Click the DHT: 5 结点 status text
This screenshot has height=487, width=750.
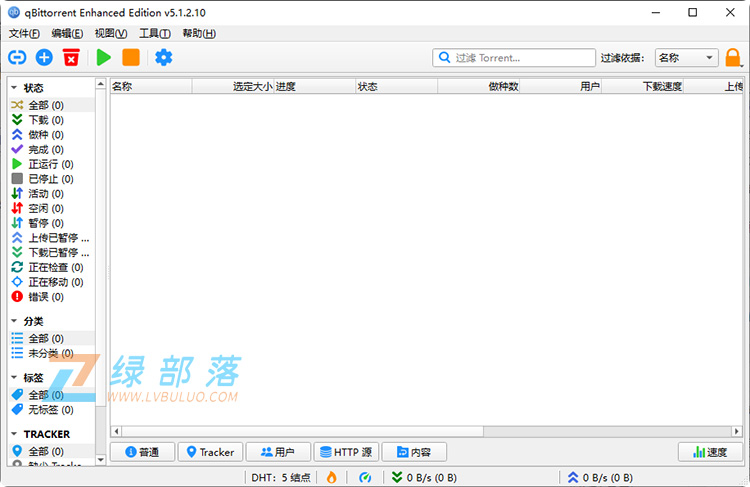[281, 477]
